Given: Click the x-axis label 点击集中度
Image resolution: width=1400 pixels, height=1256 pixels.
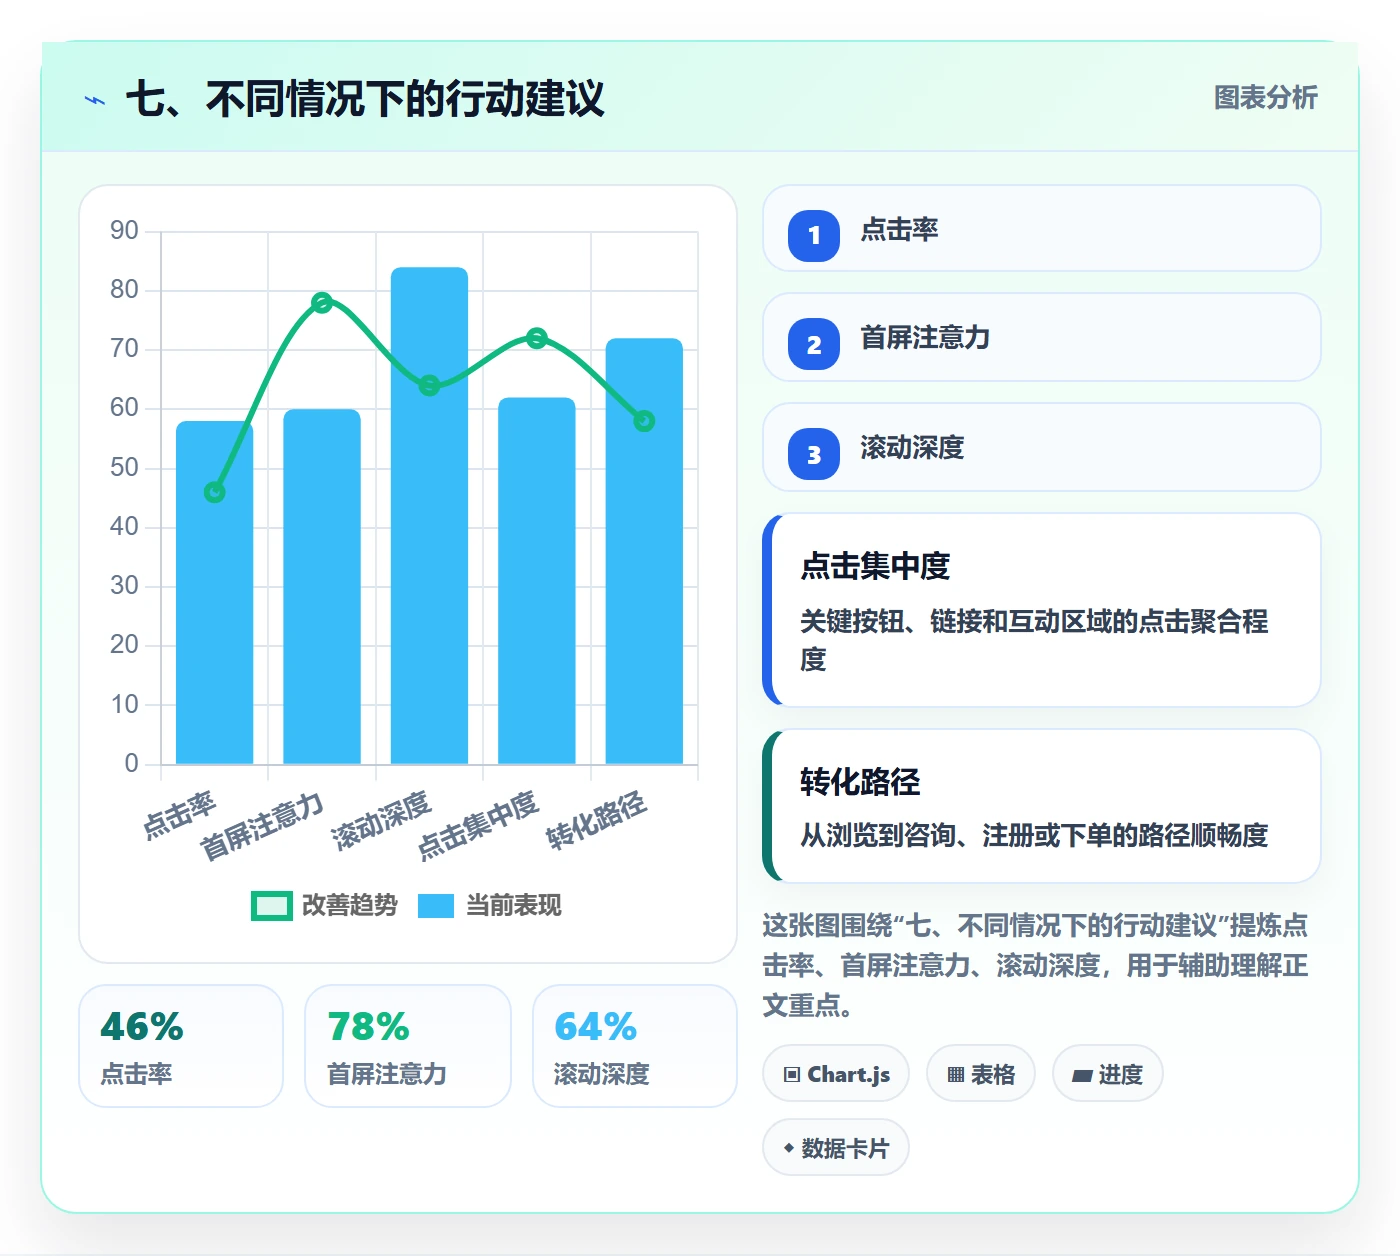Looking at the screenshot, I should point(478,826).
